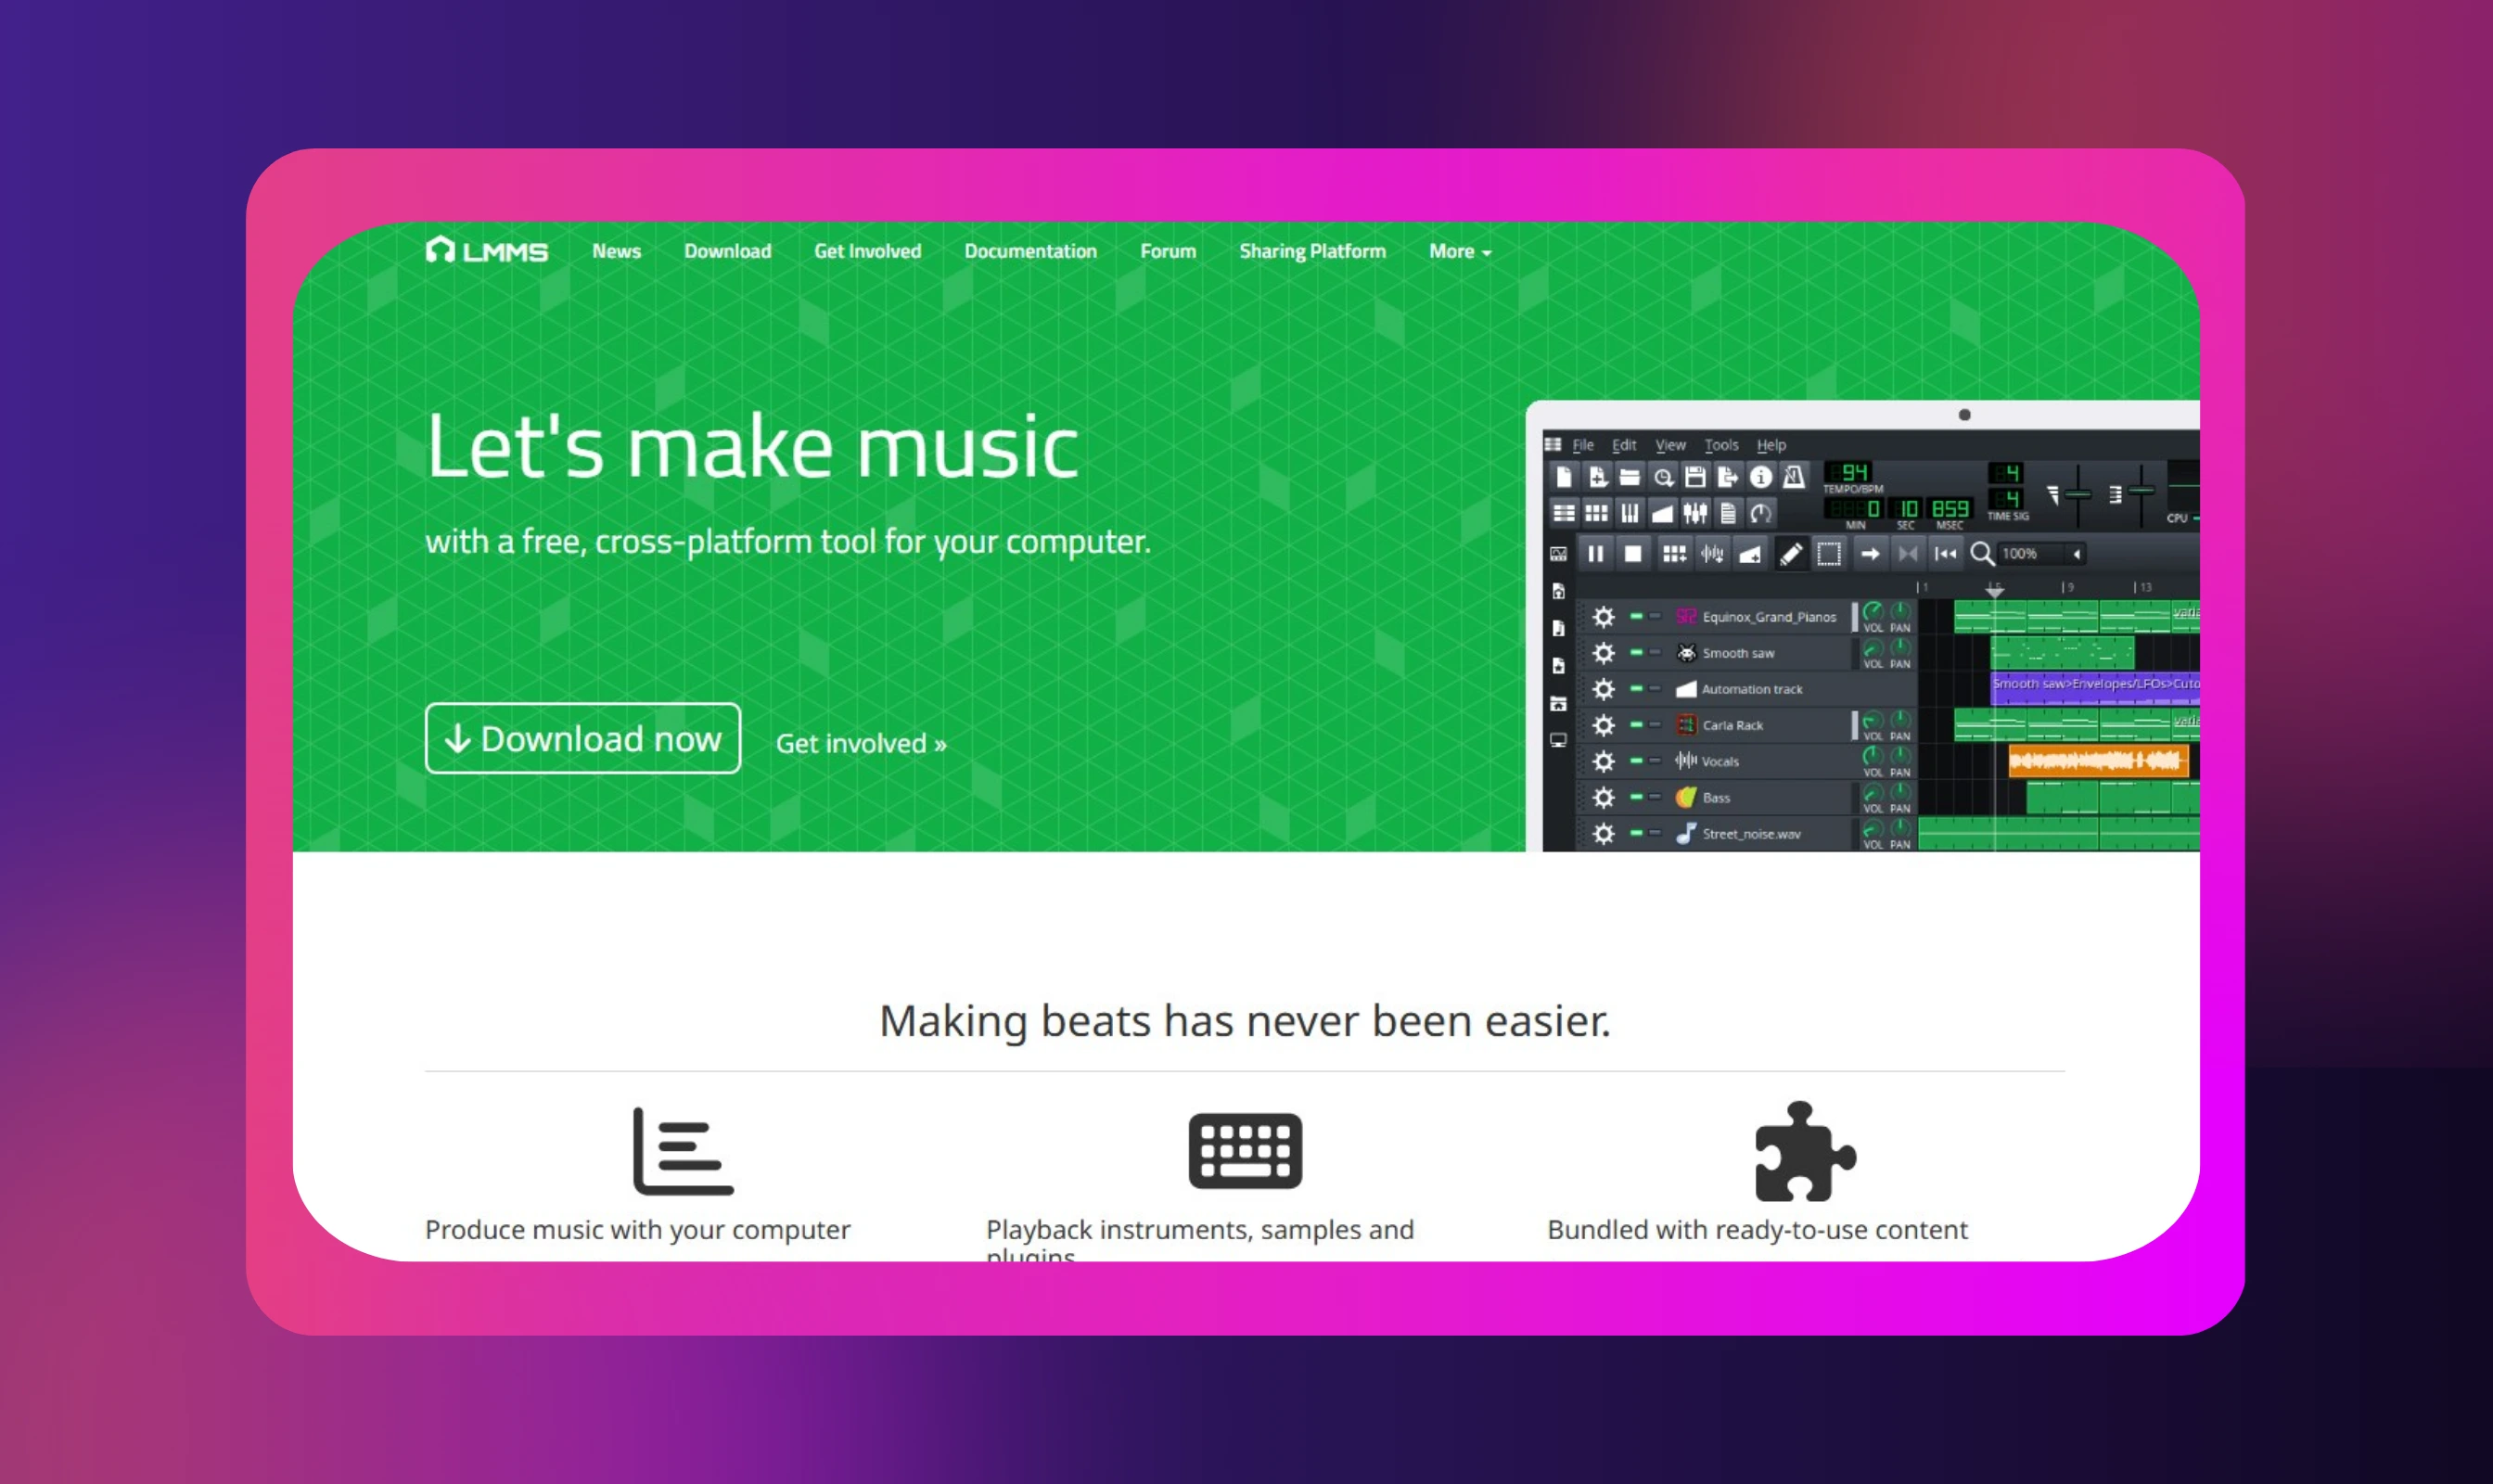The width and height of the screenshot is (2493, 1484).
Task: Open the Get Involved nav link
Action: pyautogui.click(x=867, y=251)
